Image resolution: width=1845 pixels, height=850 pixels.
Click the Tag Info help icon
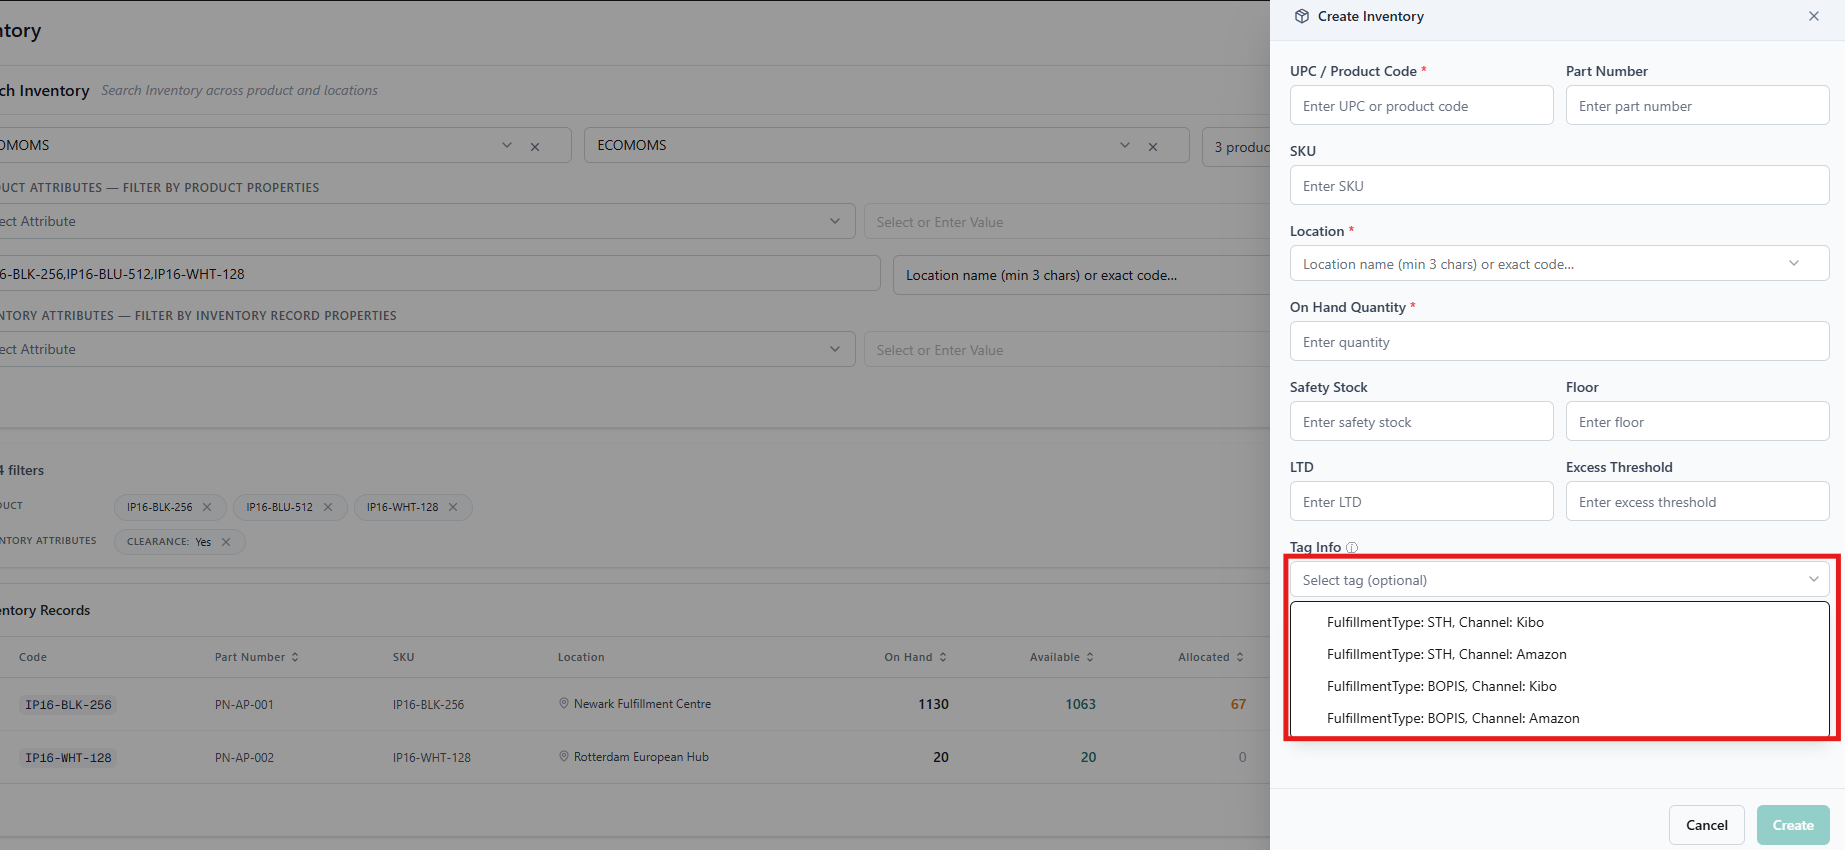(x=1352, y=548)
